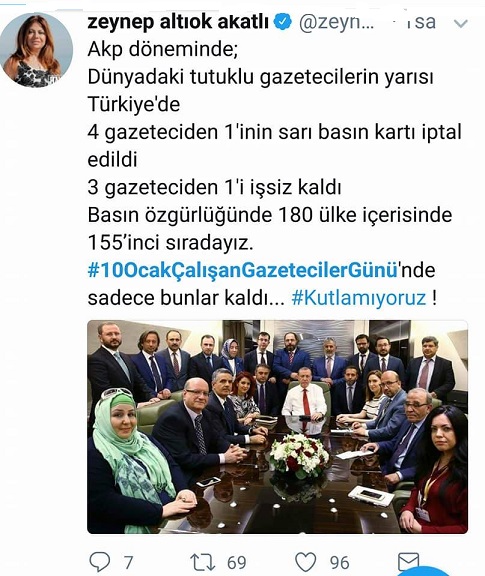
Task: Click the like count 96
Action: click(340, 562)
